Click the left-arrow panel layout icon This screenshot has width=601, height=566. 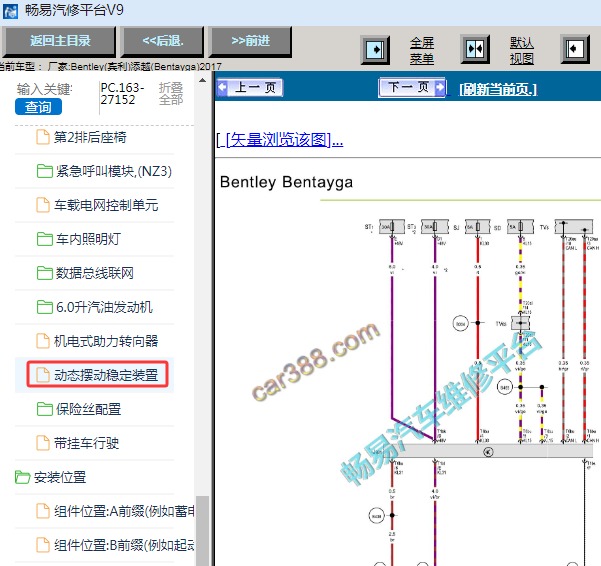click(x=575, y=49)
